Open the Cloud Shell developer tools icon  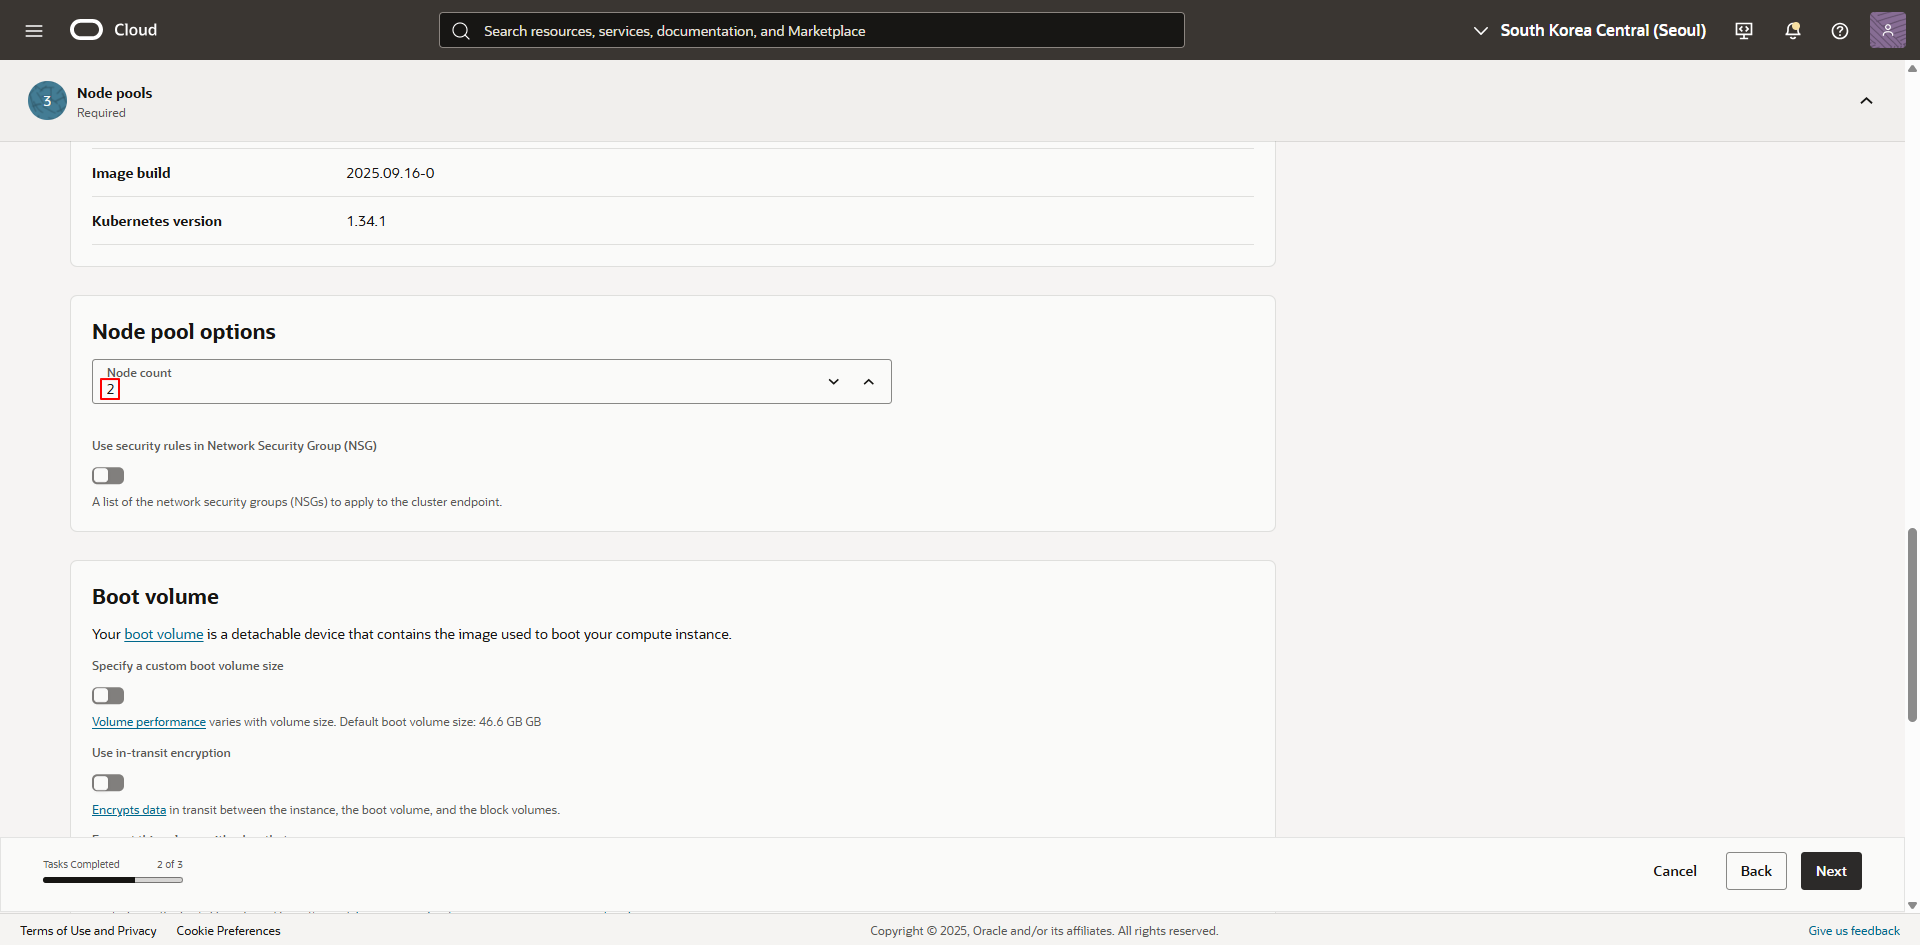pos(1744,31)
